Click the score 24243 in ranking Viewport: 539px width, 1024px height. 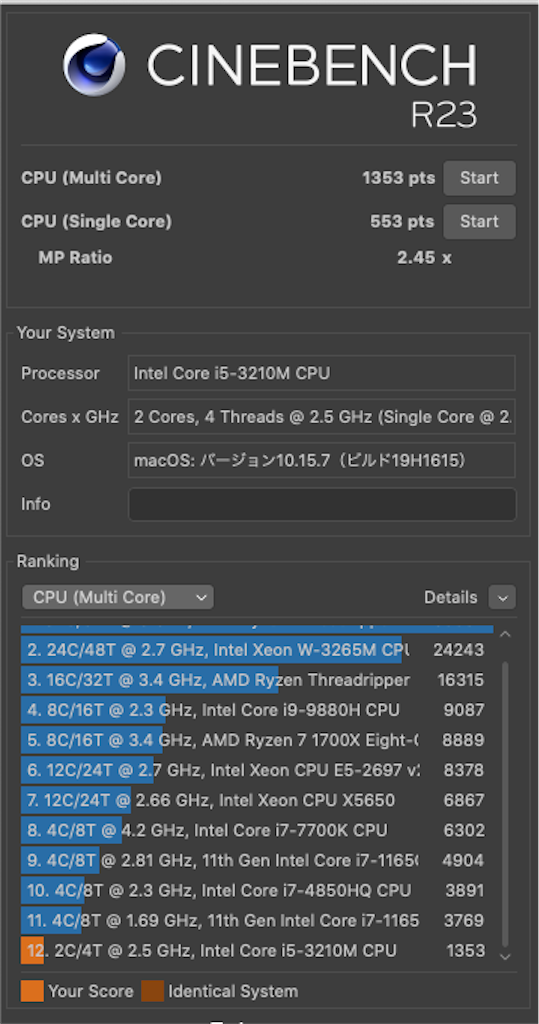click(x=459, y=650)
